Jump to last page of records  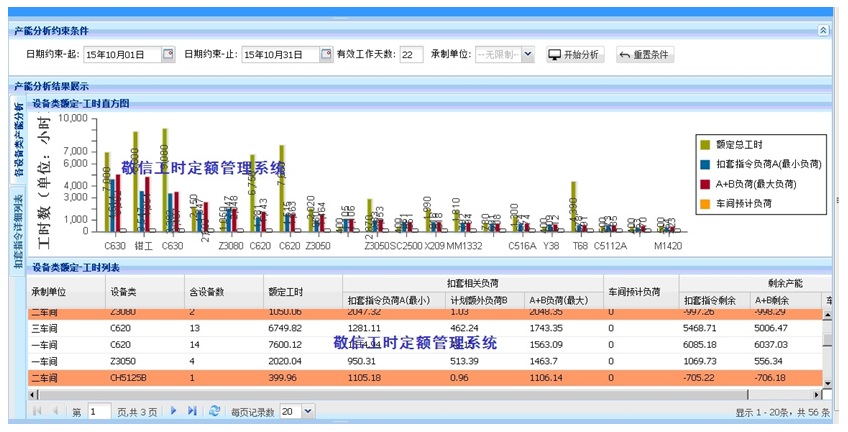pyautogui.click(x=191, y=411)
